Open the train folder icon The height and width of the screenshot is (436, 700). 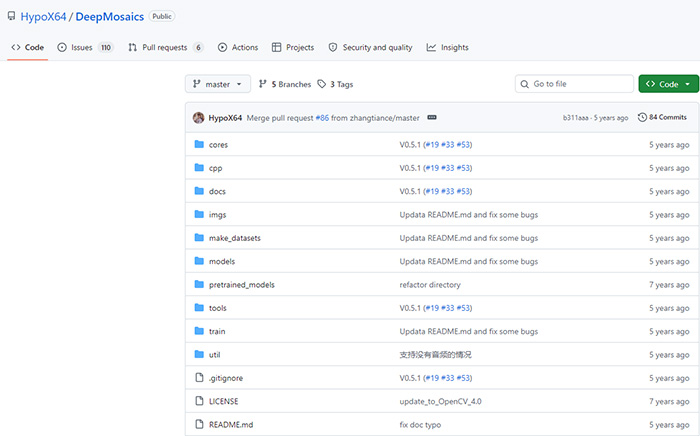199,331
